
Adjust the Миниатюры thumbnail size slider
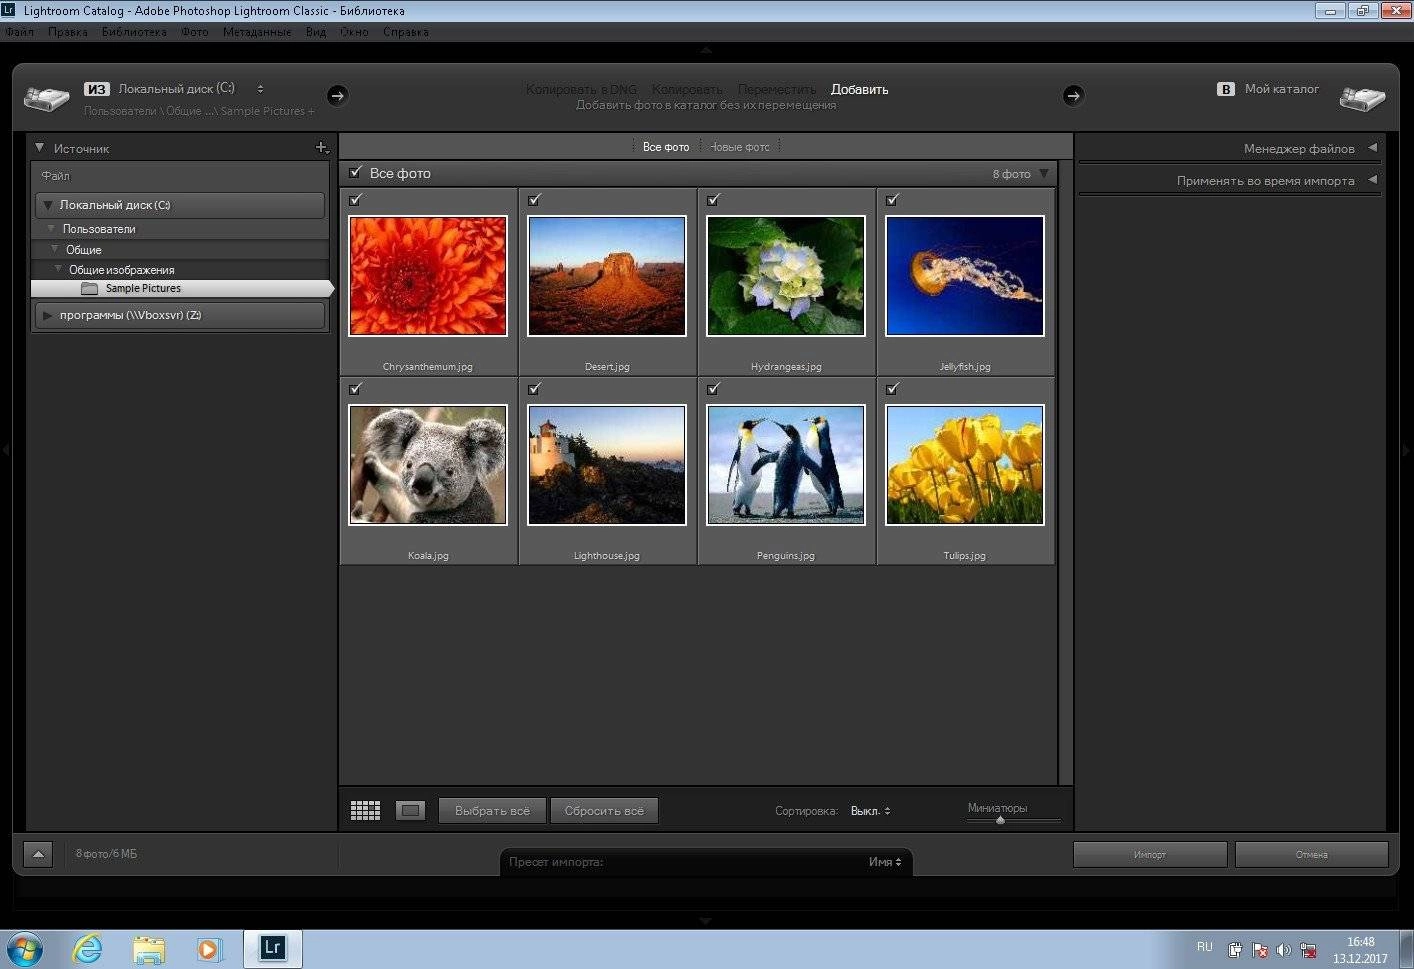click(x=1000, y=820)
